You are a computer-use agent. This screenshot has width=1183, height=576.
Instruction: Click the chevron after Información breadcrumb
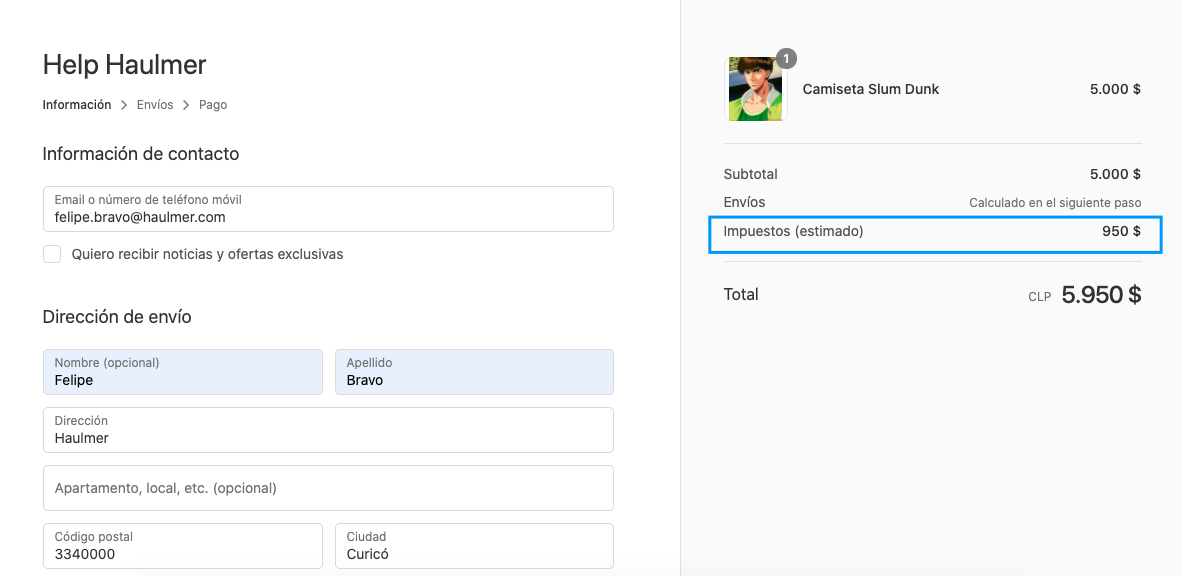coord(124,105)
